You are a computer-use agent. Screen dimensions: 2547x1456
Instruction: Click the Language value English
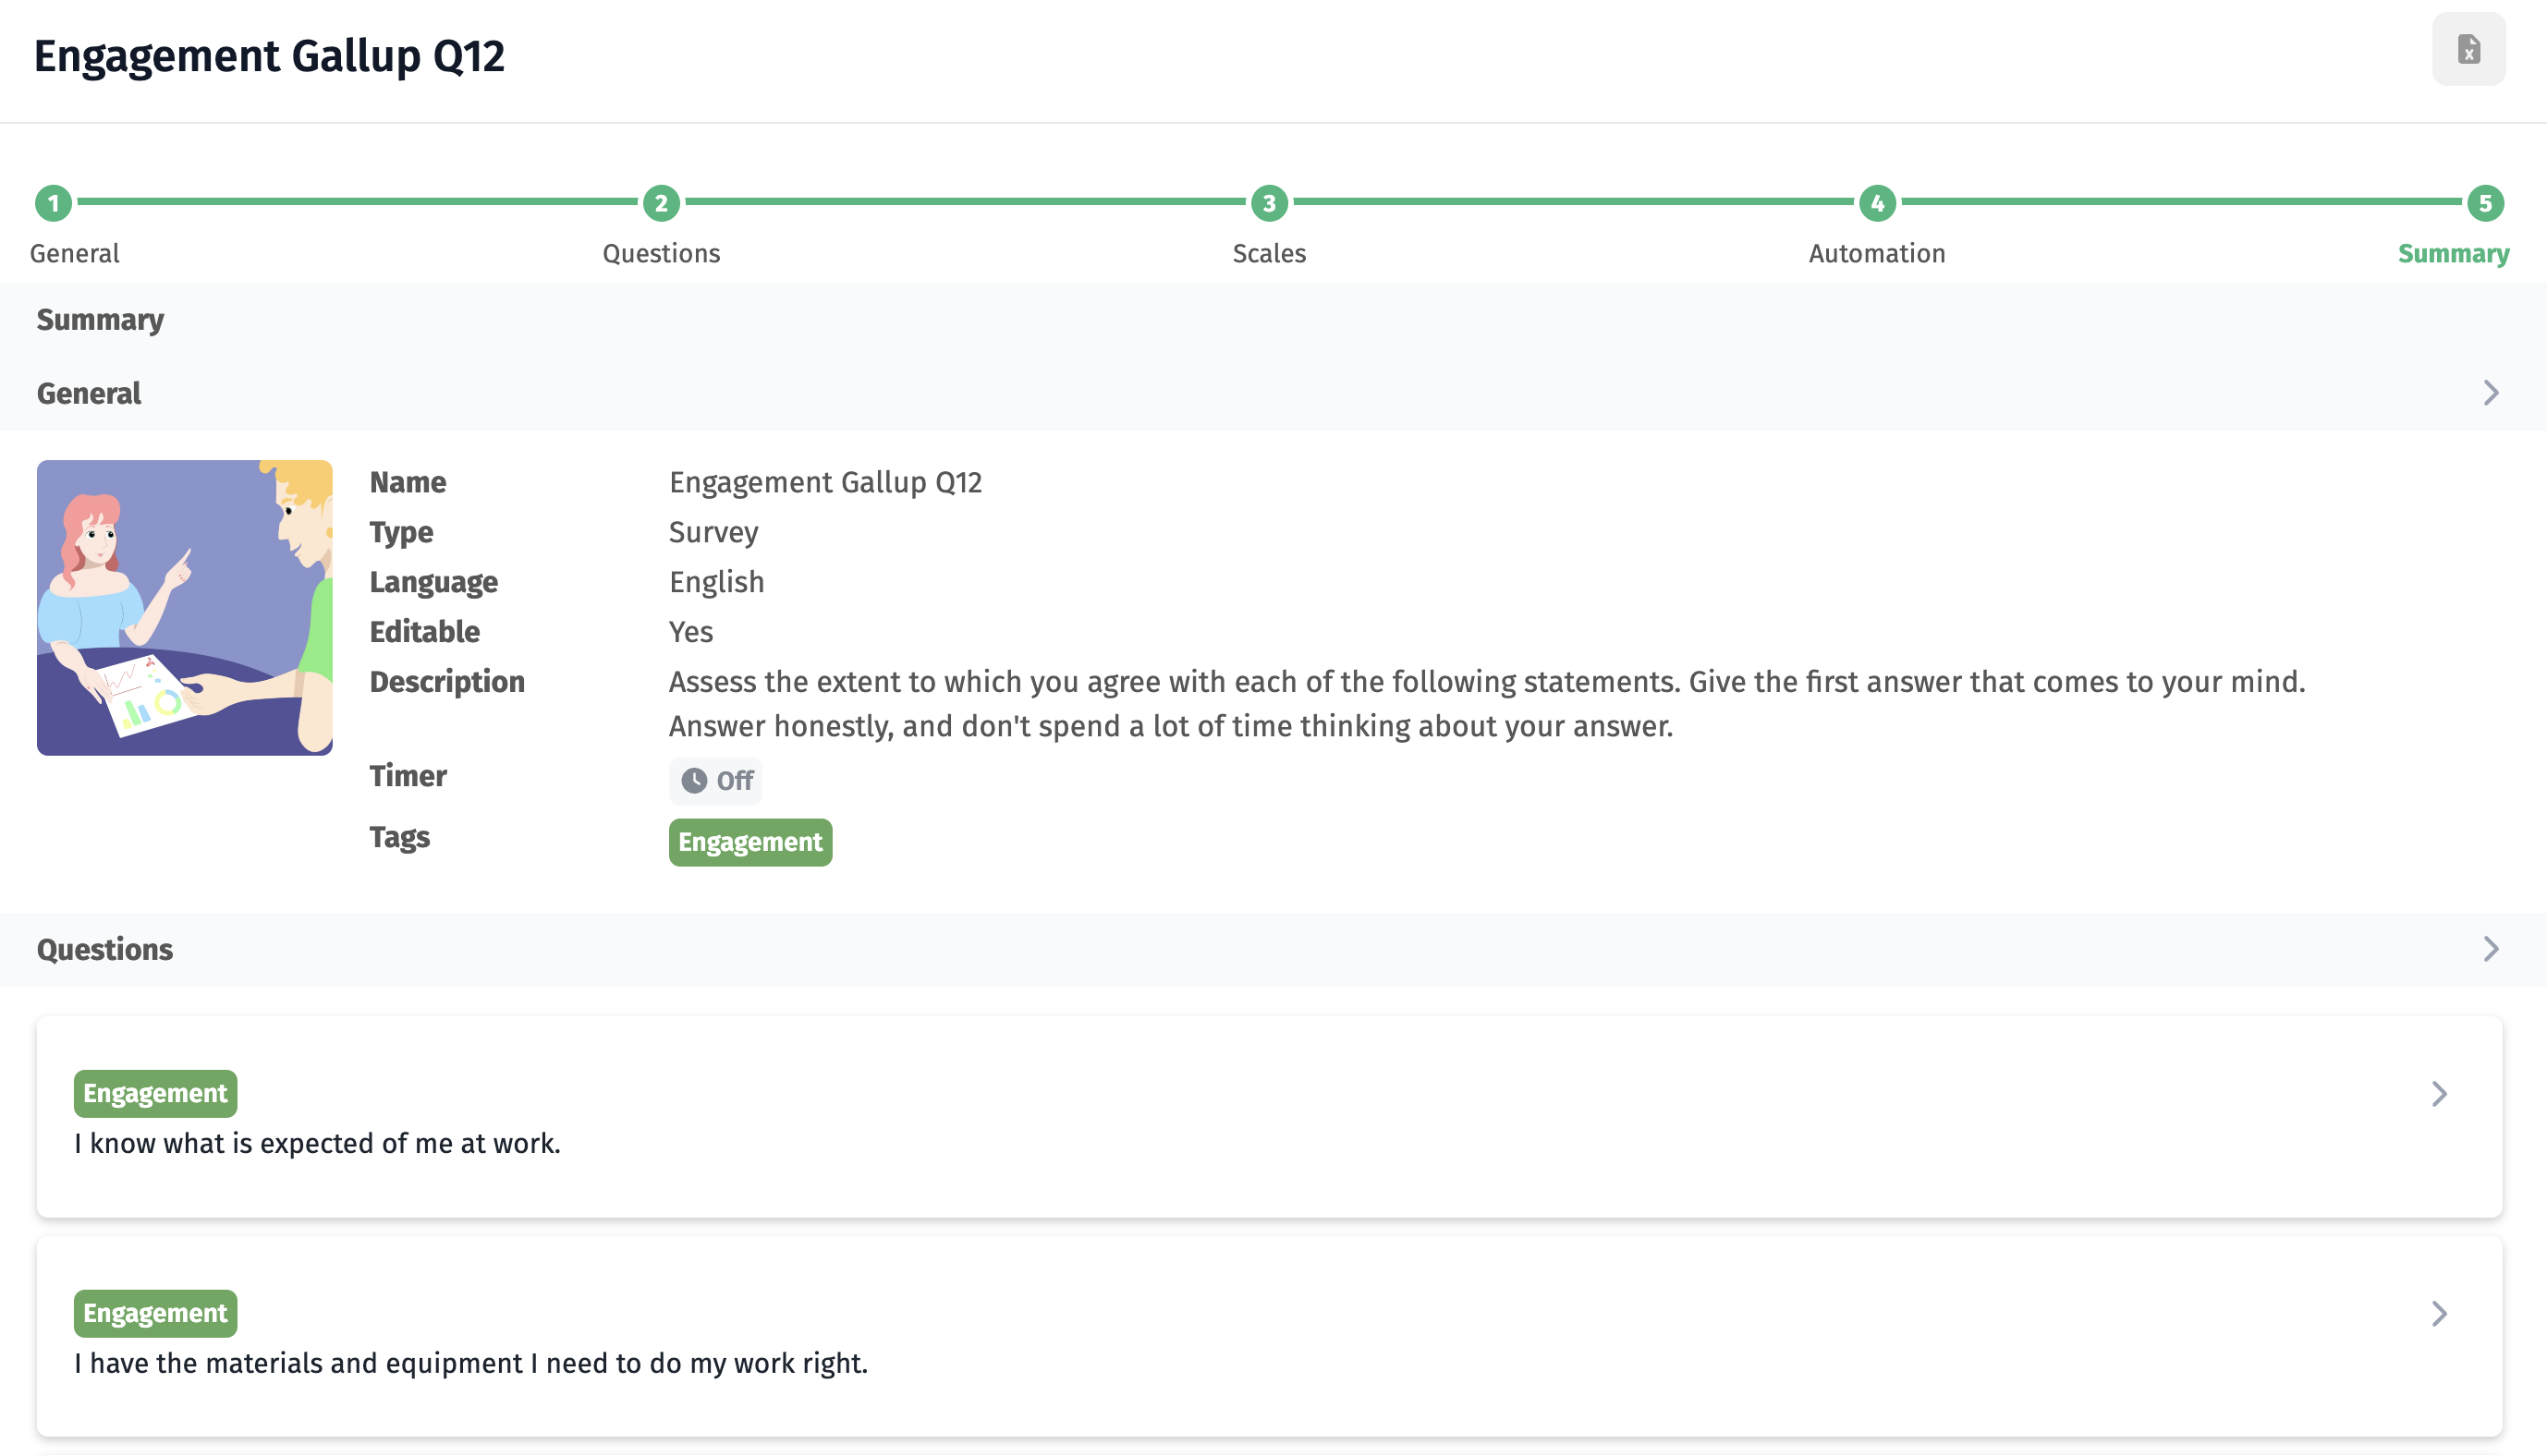tap(716, 582)
